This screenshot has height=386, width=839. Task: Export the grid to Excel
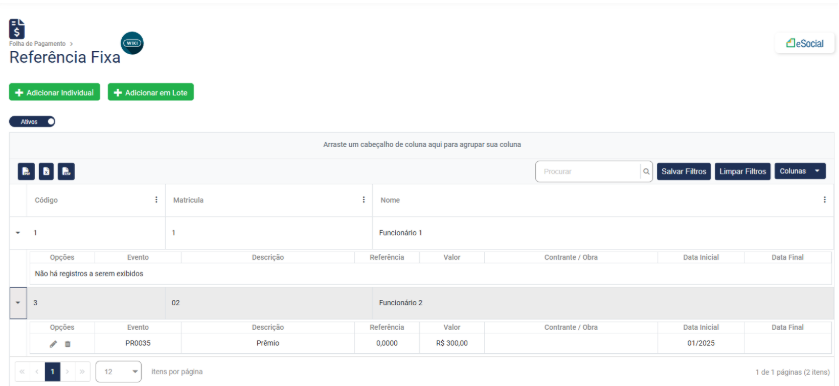pyautogui.click(x=47, y=171)
